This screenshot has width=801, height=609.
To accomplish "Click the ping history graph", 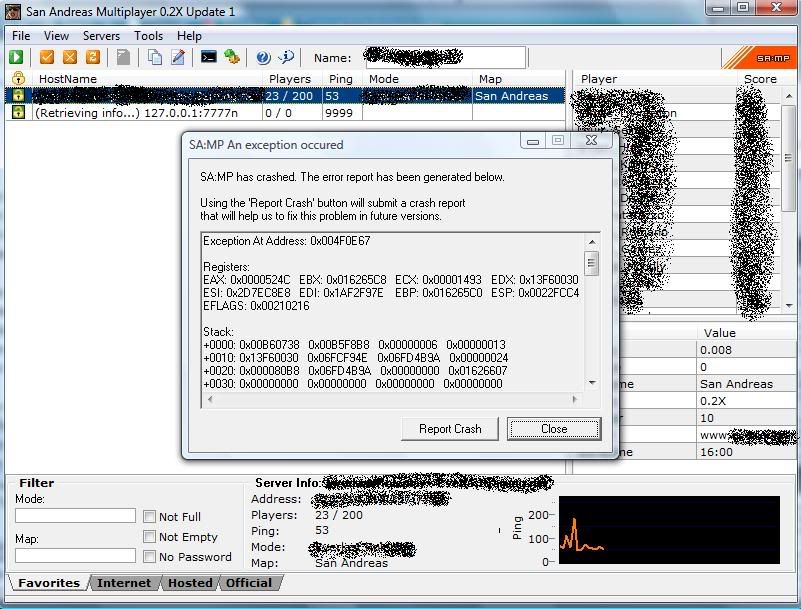I will [669, 530].
